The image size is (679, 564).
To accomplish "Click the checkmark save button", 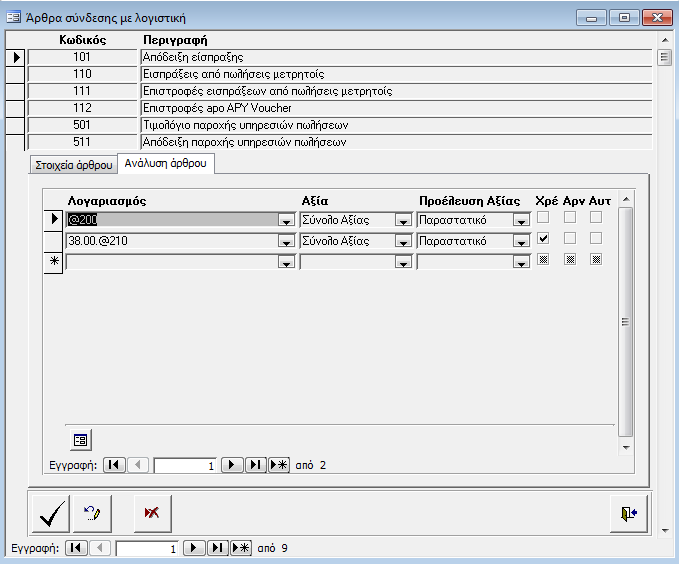I will click(x=50, y=514).
